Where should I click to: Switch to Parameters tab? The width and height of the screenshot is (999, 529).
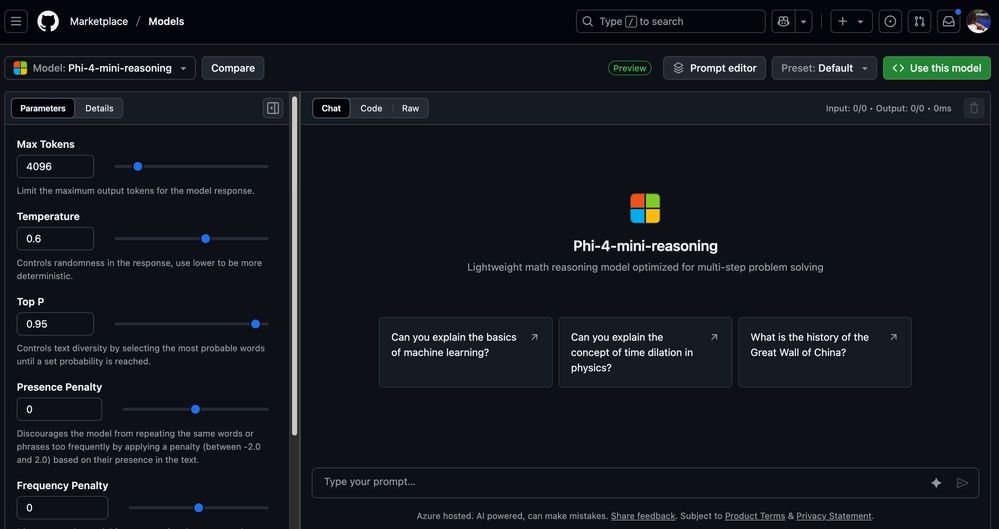tap(43, 108)
